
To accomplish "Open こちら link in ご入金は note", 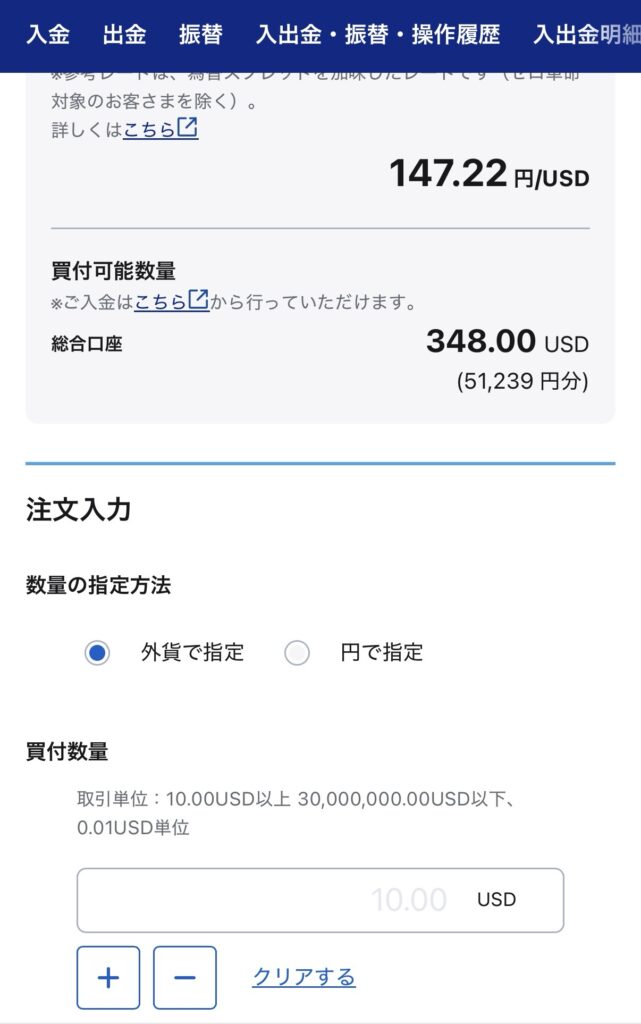I will [161, 302].
